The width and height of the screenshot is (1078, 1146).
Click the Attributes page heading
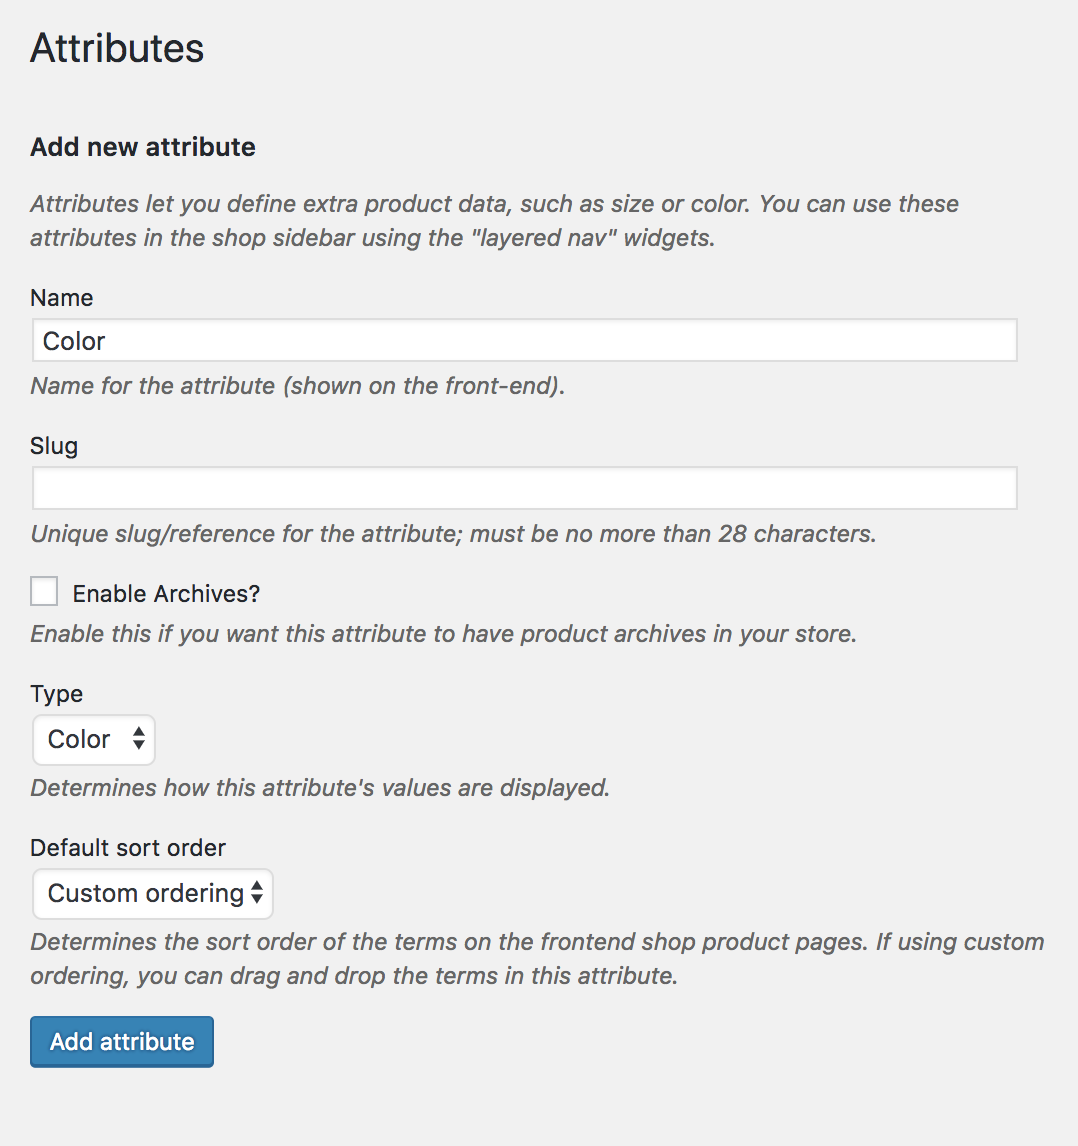117,48
